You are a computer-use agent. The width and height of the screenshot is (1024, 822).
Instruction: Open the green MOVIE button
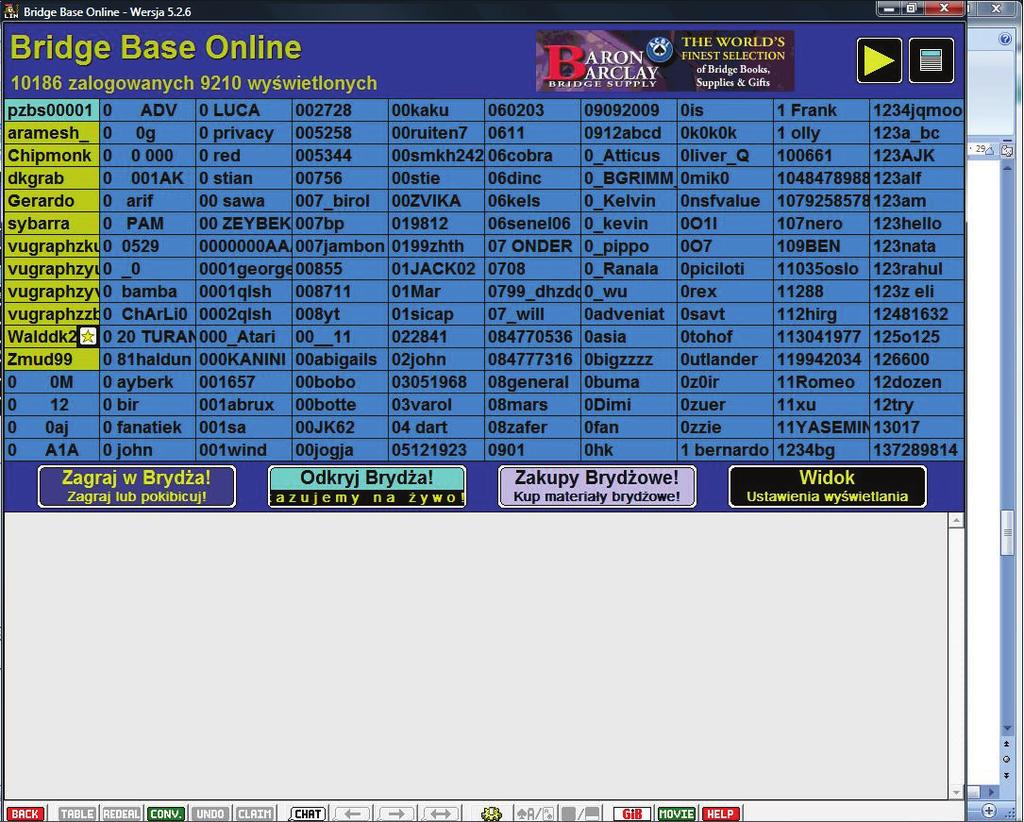tap(677, 814)
